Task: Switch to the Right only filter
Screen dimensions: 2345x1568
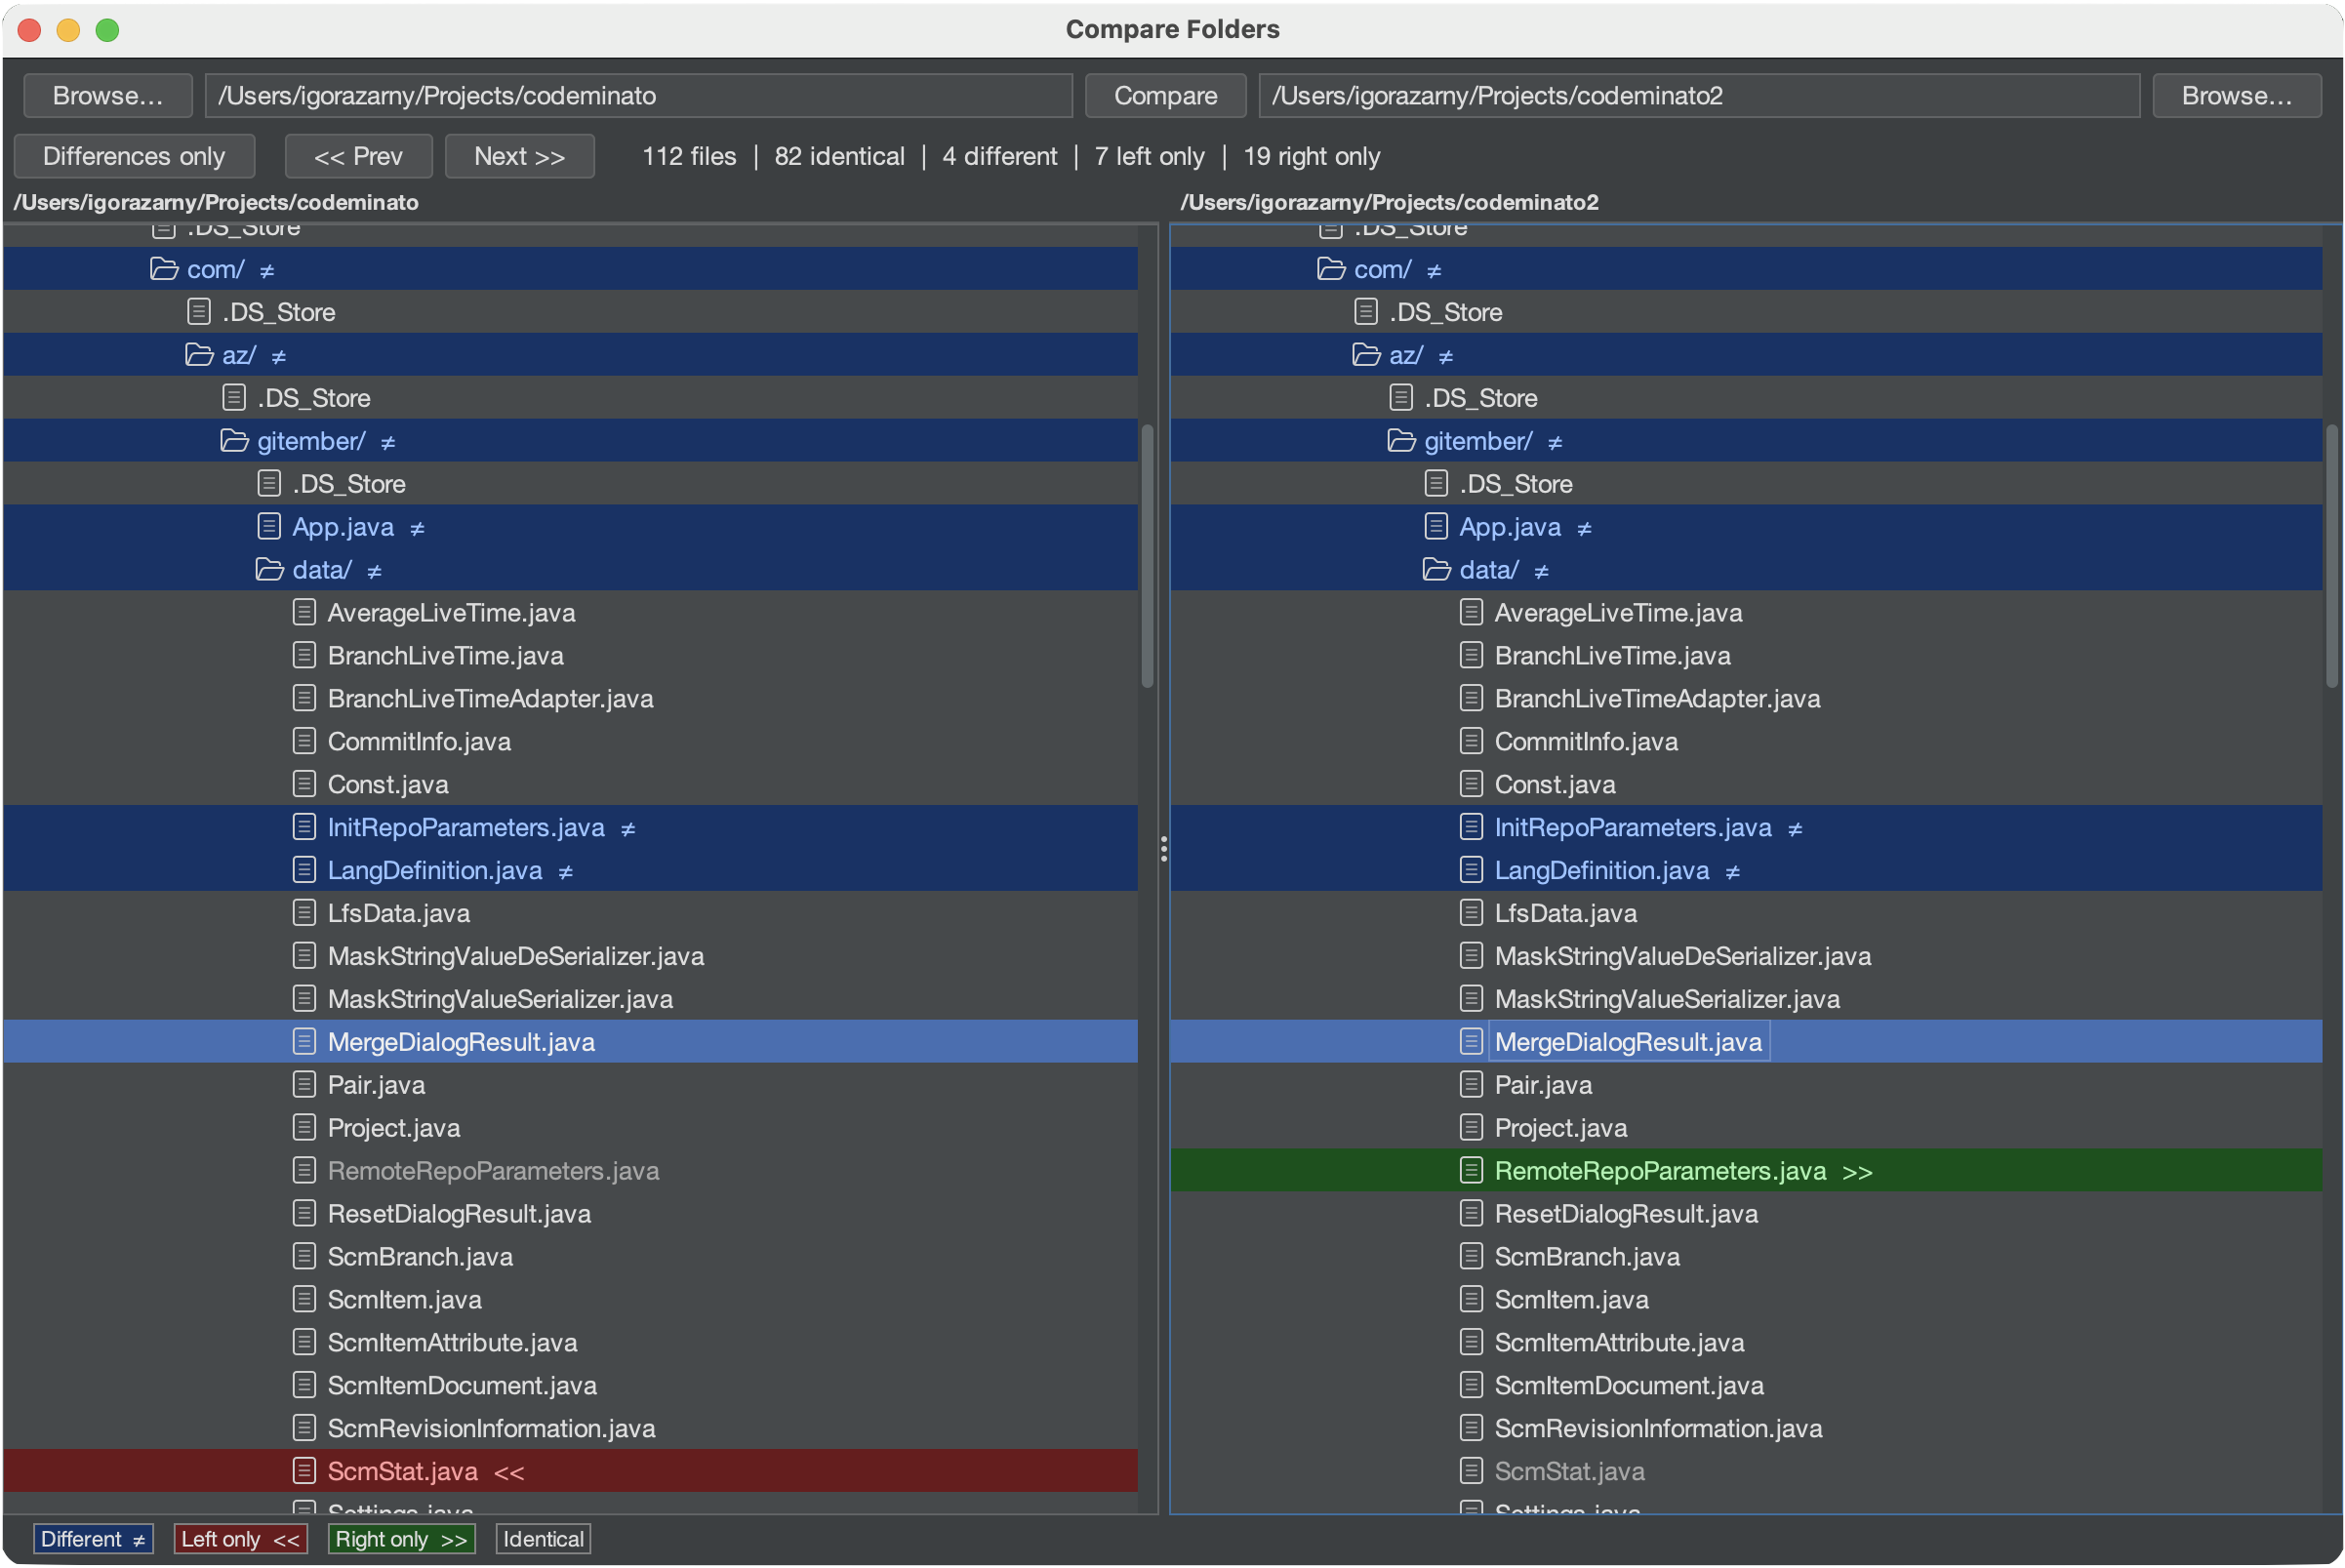Action: coord(400,1539)
